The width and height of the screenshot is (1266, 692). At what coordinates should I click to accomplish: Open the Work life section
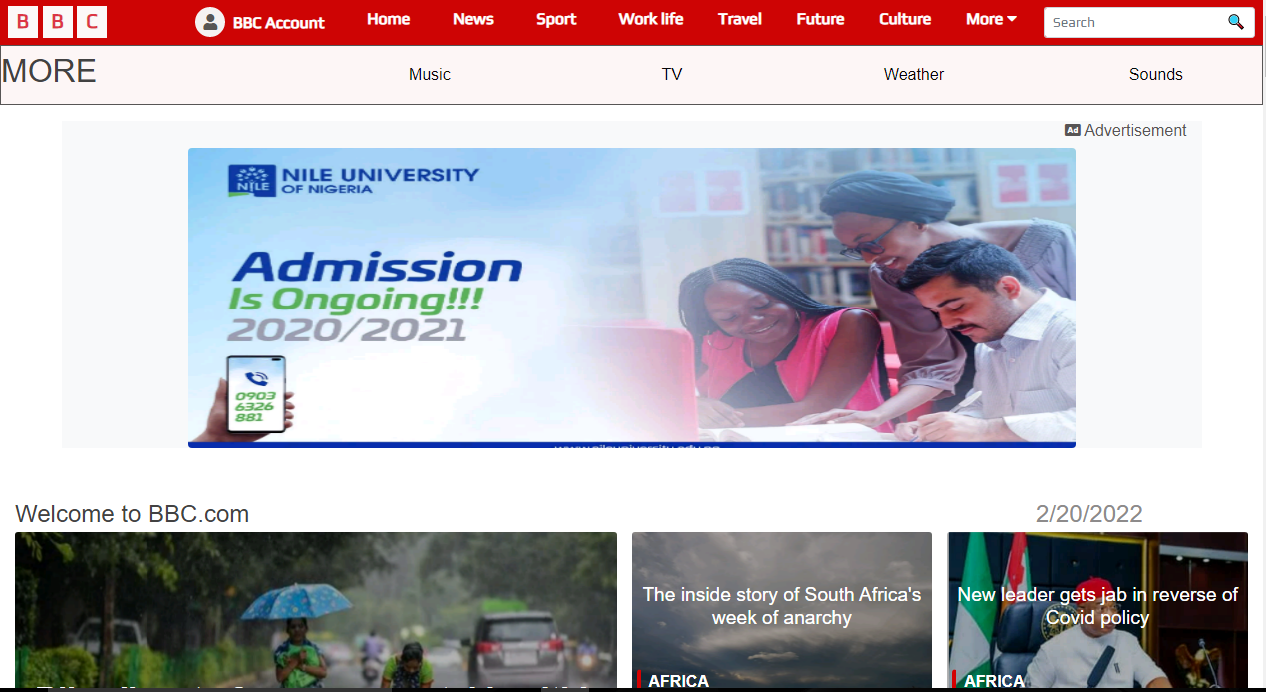tap(651, 19)
